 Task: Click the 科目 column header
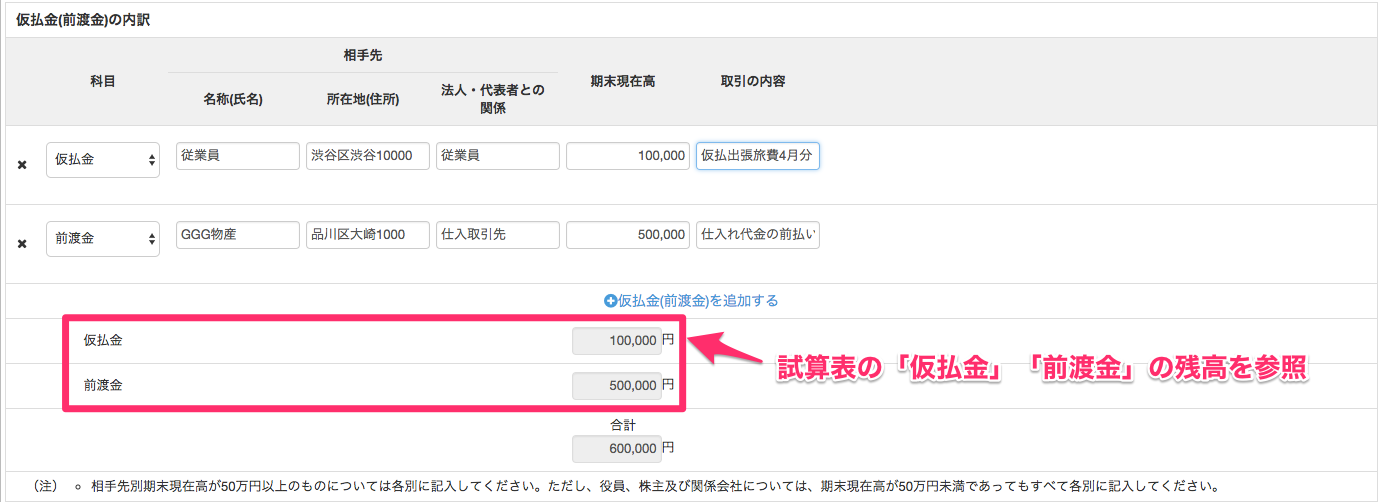click(x=103, y=81)
